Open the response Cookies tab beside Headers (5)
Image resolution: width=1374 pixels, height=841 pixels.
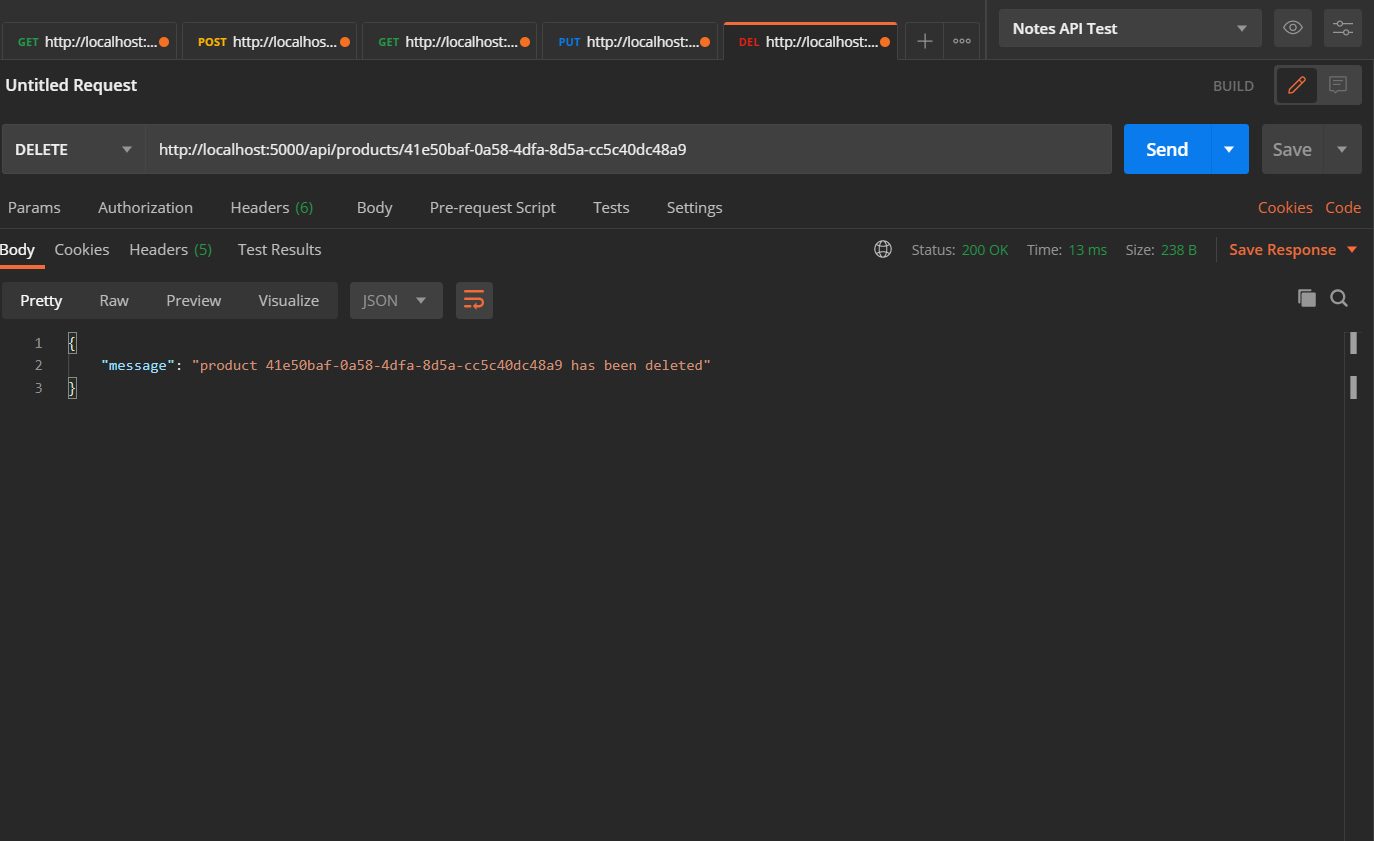pyautogui.click(x=82, y=250)
